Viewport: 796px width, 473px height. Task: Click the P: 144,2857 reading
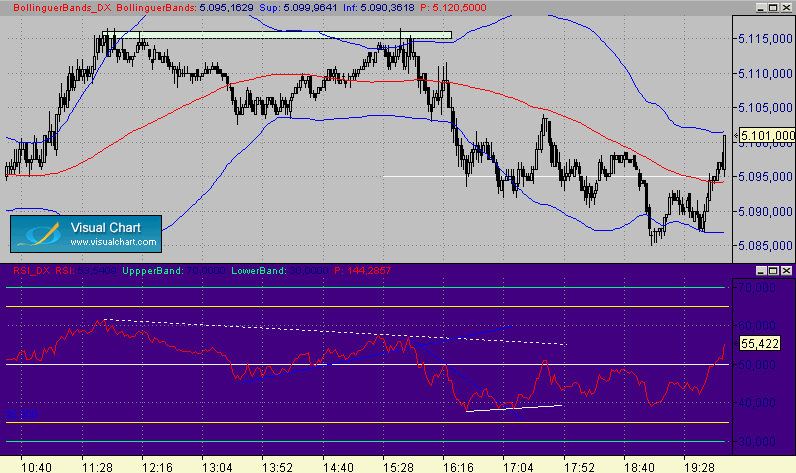tap(362, 271)
